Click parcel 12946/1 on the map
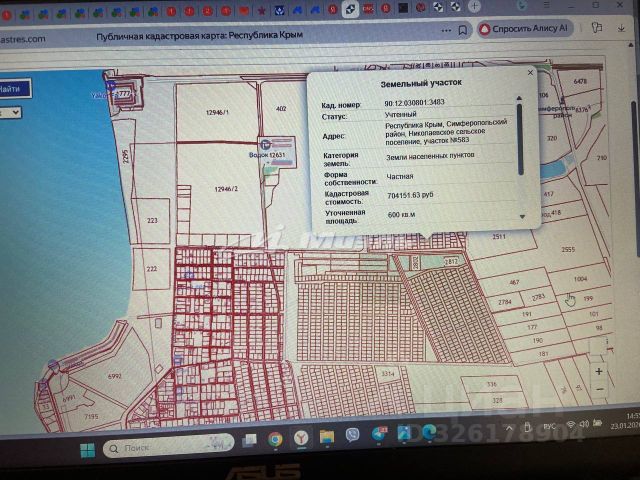Viewport: 640px width, 480px height. (x=217, y=112)
